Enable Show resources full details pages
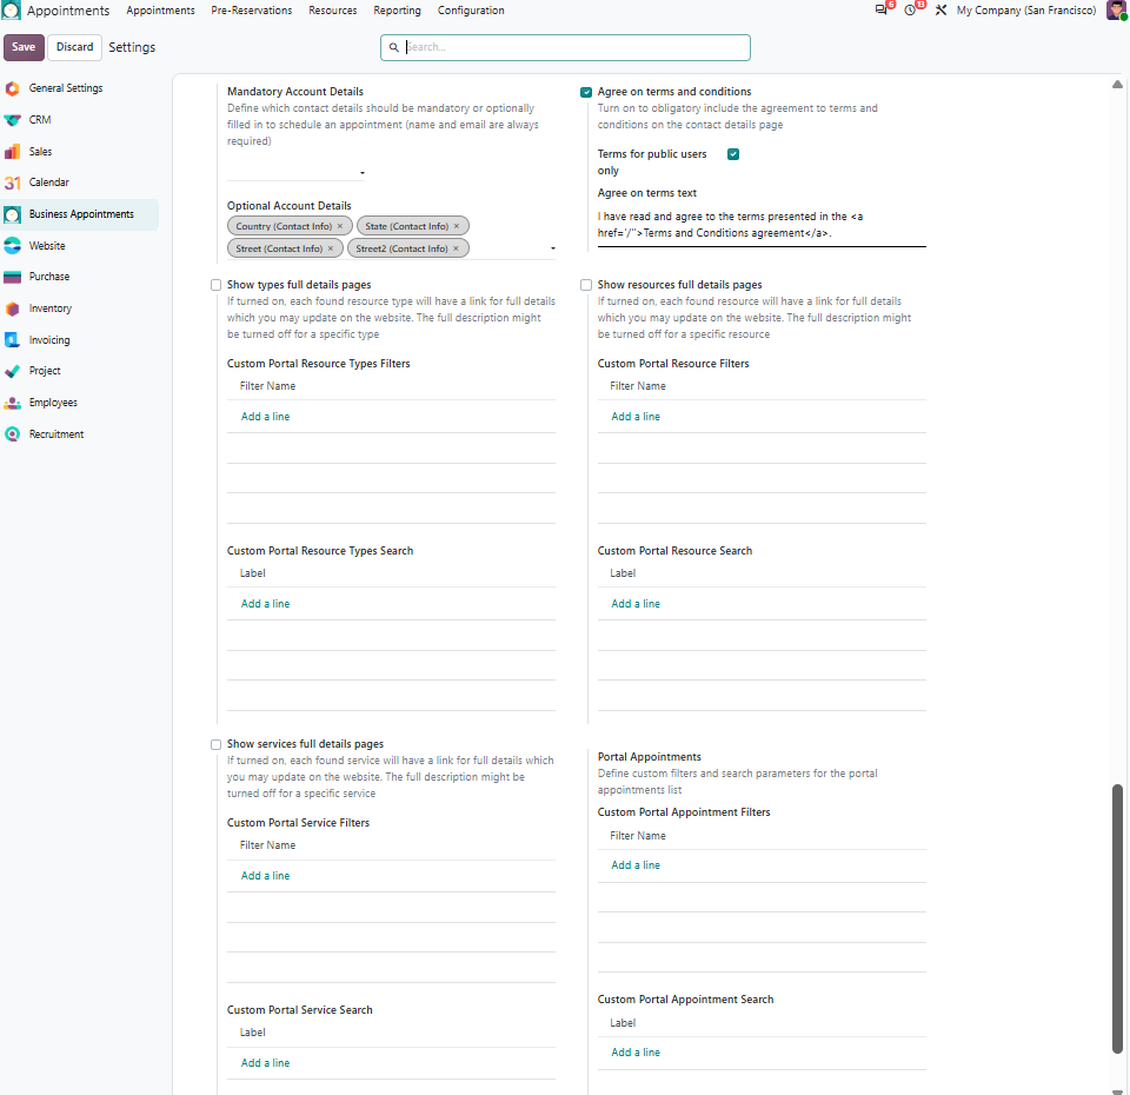Image resolution: width=1130 pixels, height=1095 pixels. click(586, 285)
